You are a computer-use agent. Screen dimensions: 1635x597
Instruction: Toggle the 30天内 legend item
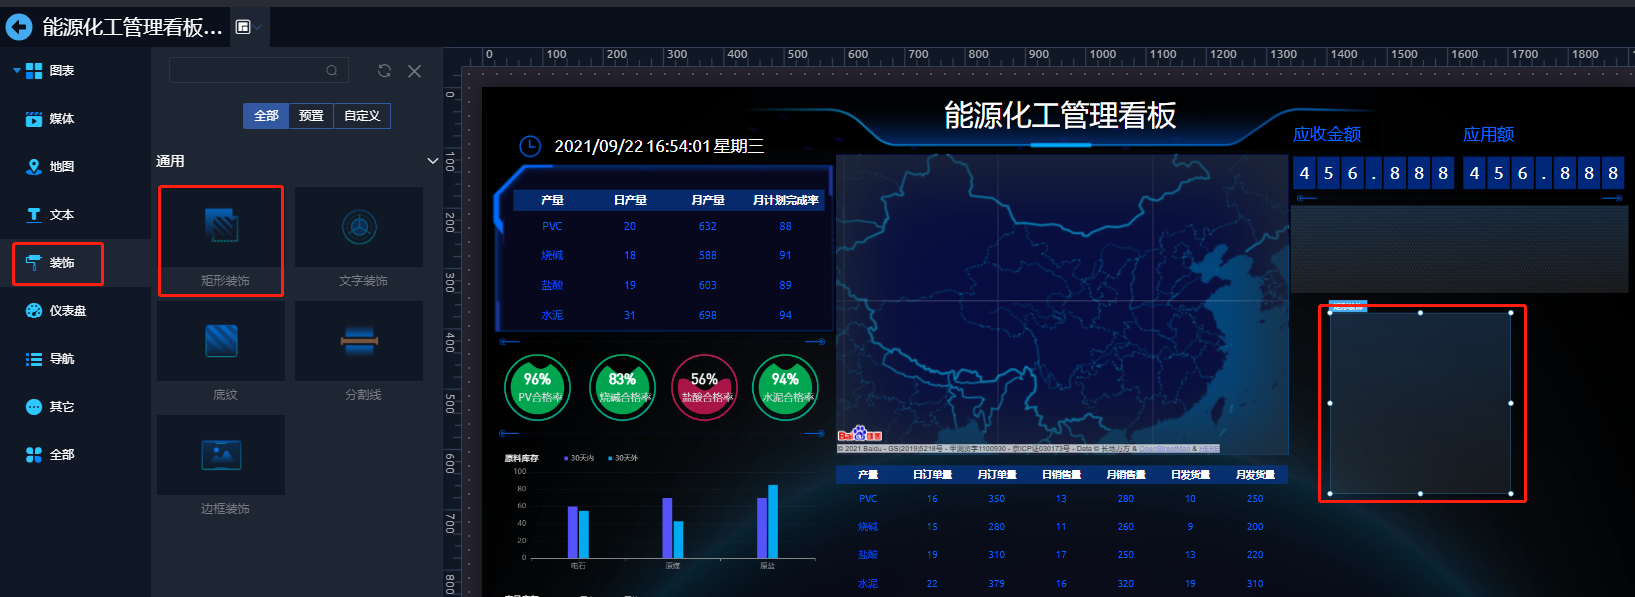(x=579, y=458)
